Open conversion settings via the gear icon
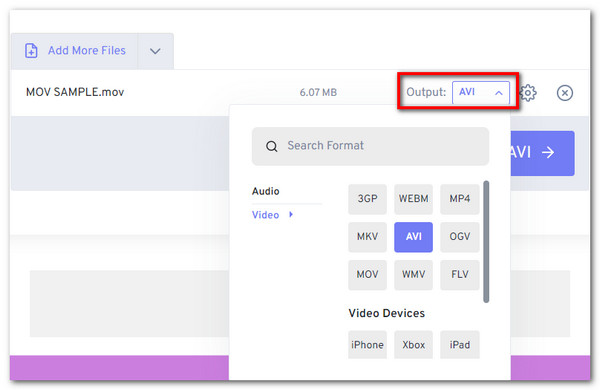Screen dimensions: 600x390 pyautogui.click(x=528, y=93)
